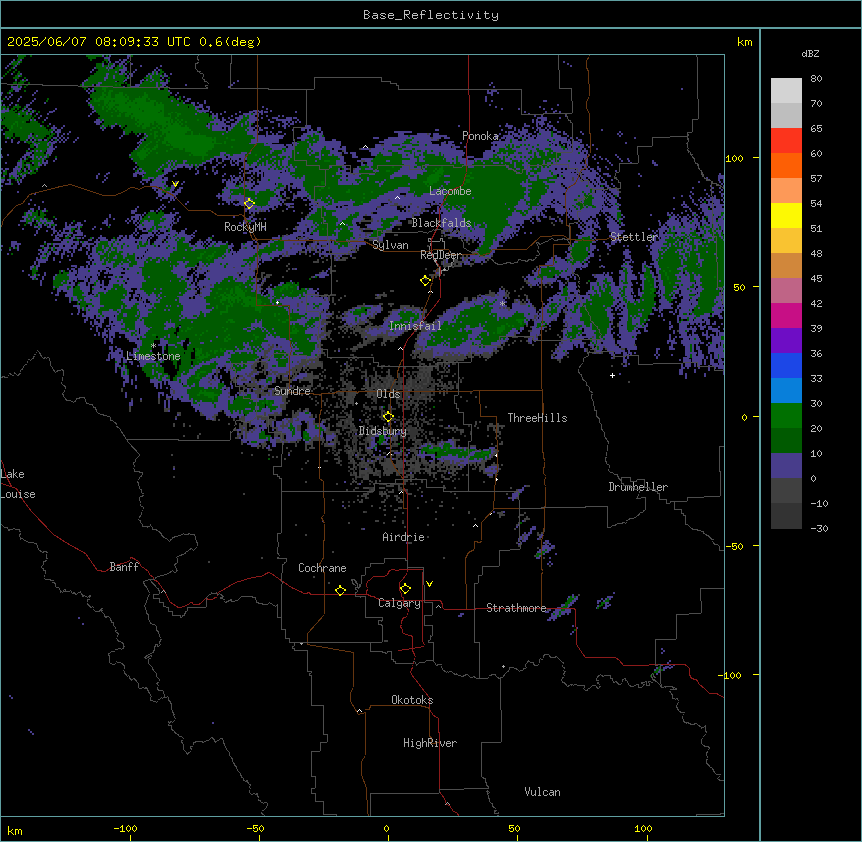Click the asterisk marker northeast of Innisfail
Screen dimensions: 862x842
point(502,303)
